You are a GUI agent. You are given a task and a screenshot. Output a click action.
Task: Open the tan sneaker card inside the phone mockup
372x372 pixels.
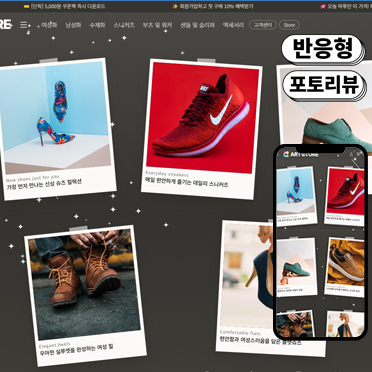click(x=345, y=267)
